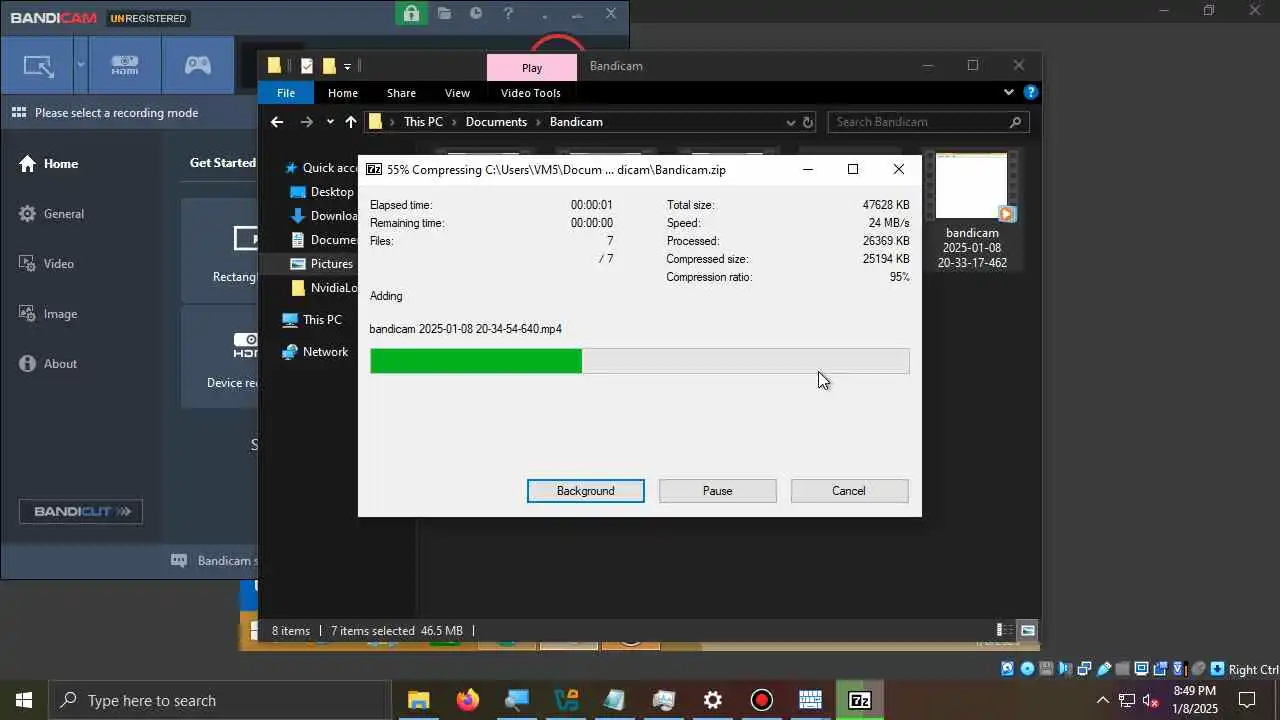The height and width of the screenshot is (720, 1280).
Task: Click the 7-Zip compression progress bar
Action: coord(640,361)
